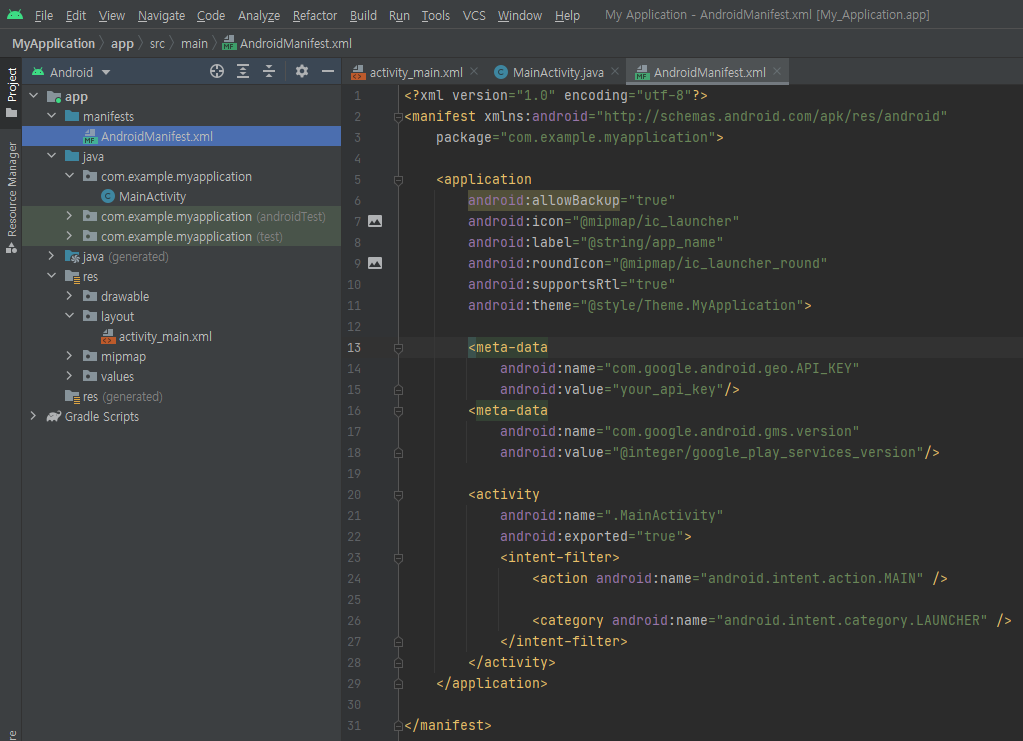
Task: Click the Collapse All icon in Project panel
Action: (x=269, y=71)
